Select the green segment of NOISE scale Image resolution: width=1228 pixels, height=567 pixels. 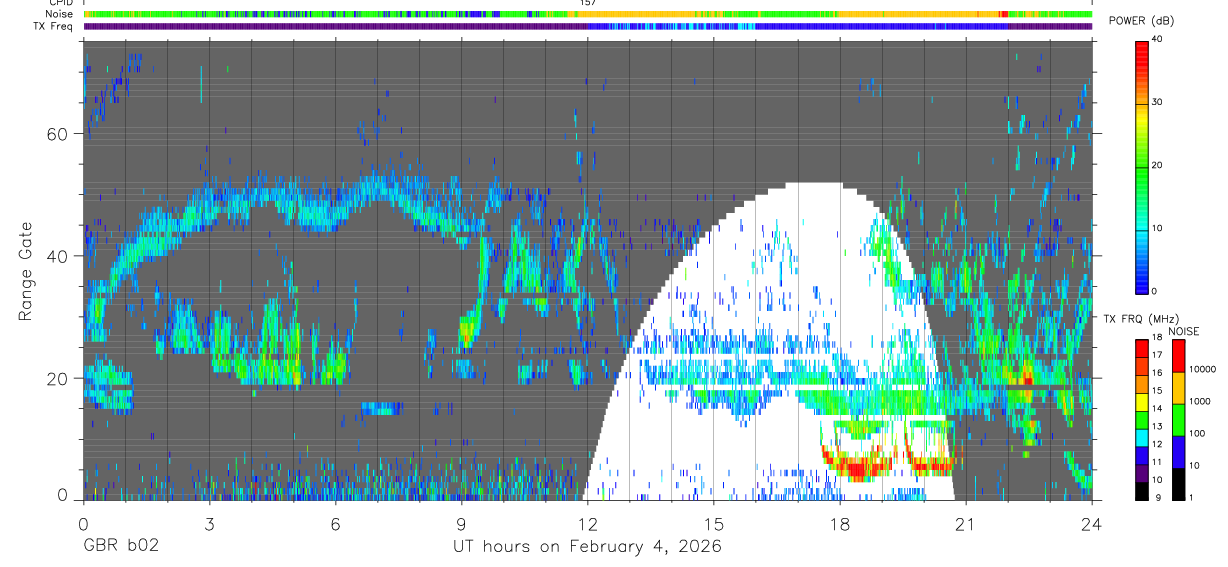(x=1178, y=420)
